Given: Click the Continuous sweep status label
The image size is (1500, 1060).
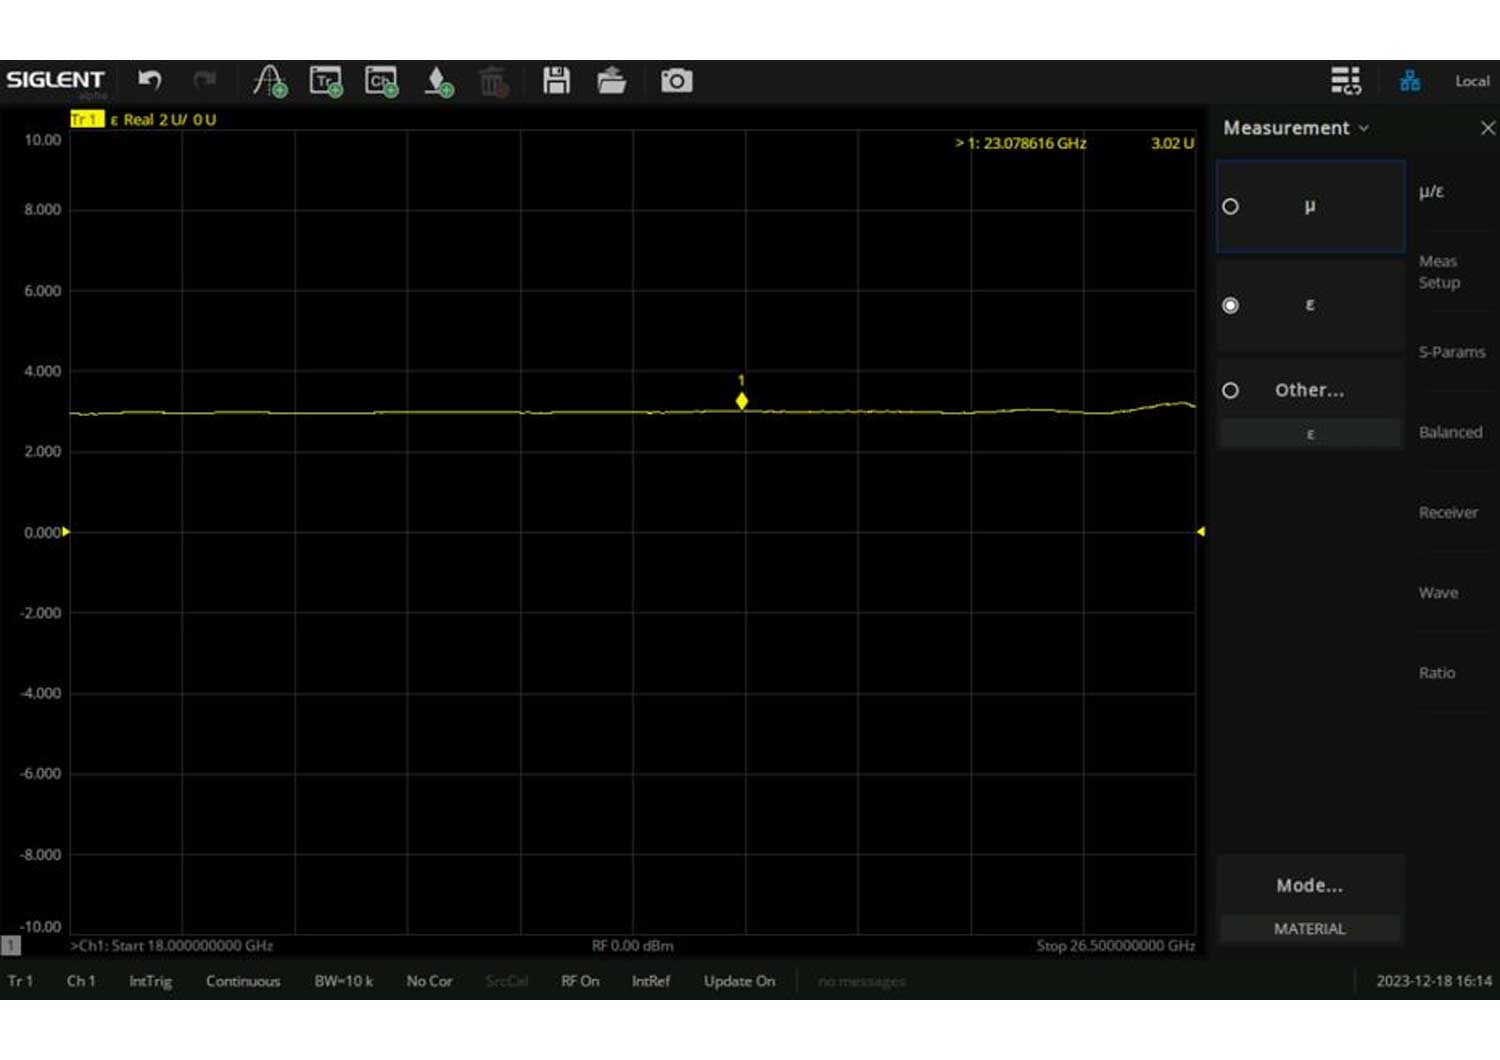Looking at the screenshot, I should (243, 981).
